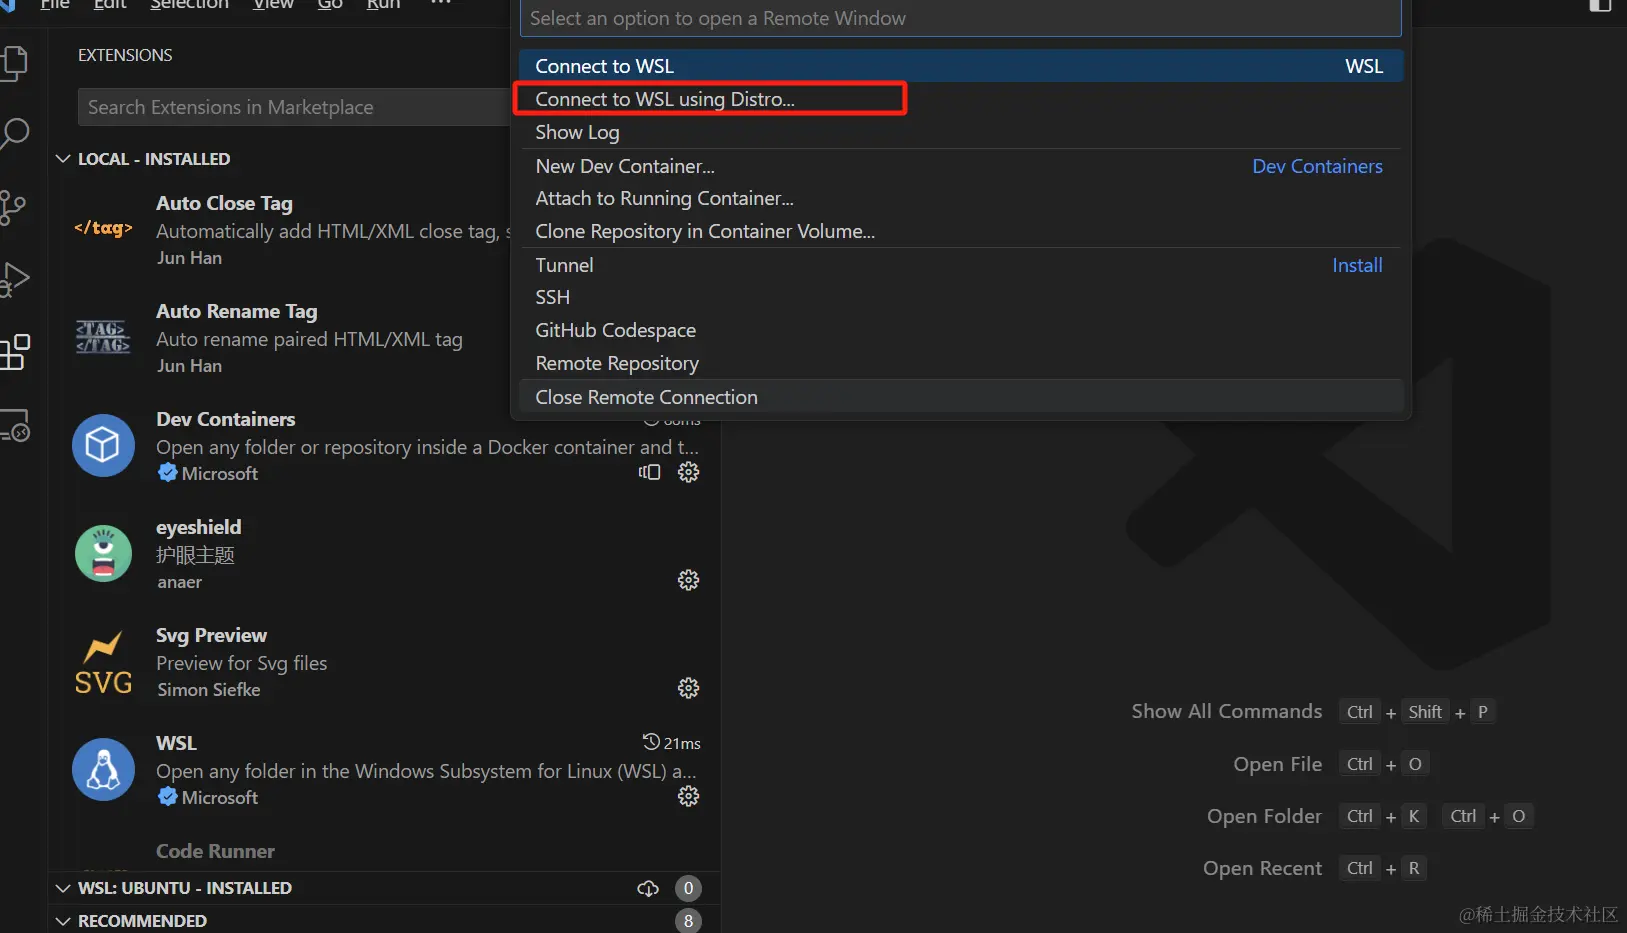Click the 0 count badge for WSL: Ubuntu

pos(688,888)
